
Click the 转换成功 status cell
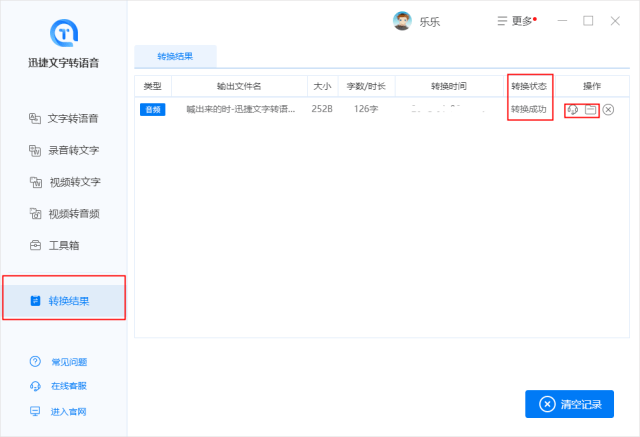coord(529,109)
